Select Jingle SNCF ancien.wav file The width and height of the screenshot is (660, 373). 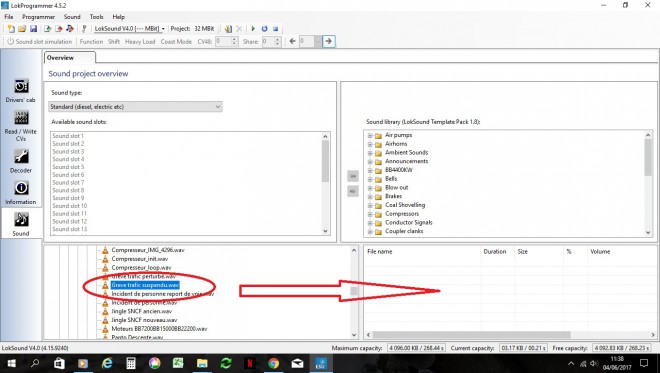[x=141, y=311]
